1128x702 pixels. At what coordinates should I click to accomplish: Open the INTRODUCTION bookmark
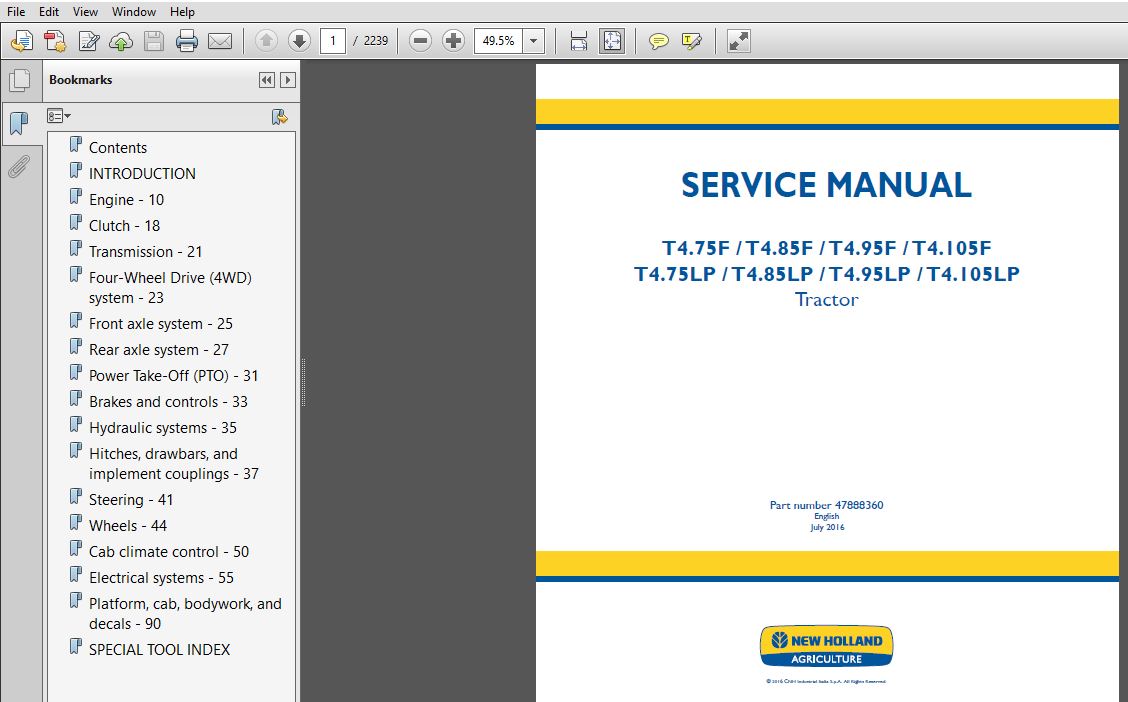pyautogui.click(x=142, y=173)
